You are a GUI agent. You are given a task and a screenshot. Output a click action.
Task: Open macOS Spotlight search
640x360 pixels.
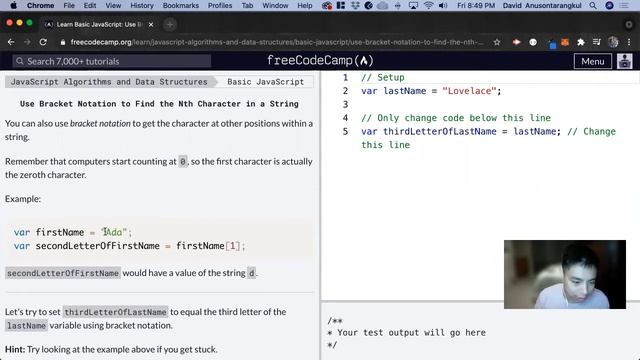pyautogui.click(x=593, y=5)
